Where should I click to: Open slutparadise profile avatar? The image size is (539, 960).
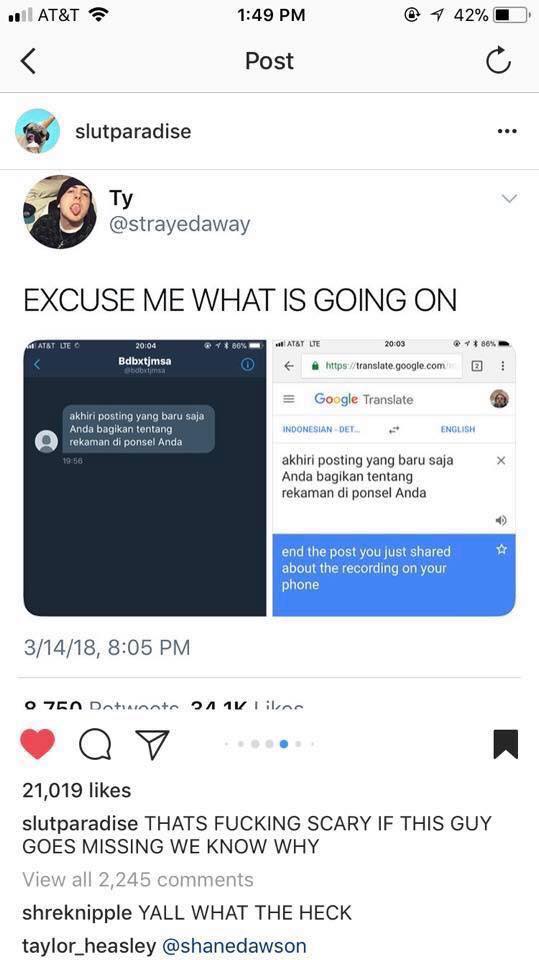pos(37,131)
